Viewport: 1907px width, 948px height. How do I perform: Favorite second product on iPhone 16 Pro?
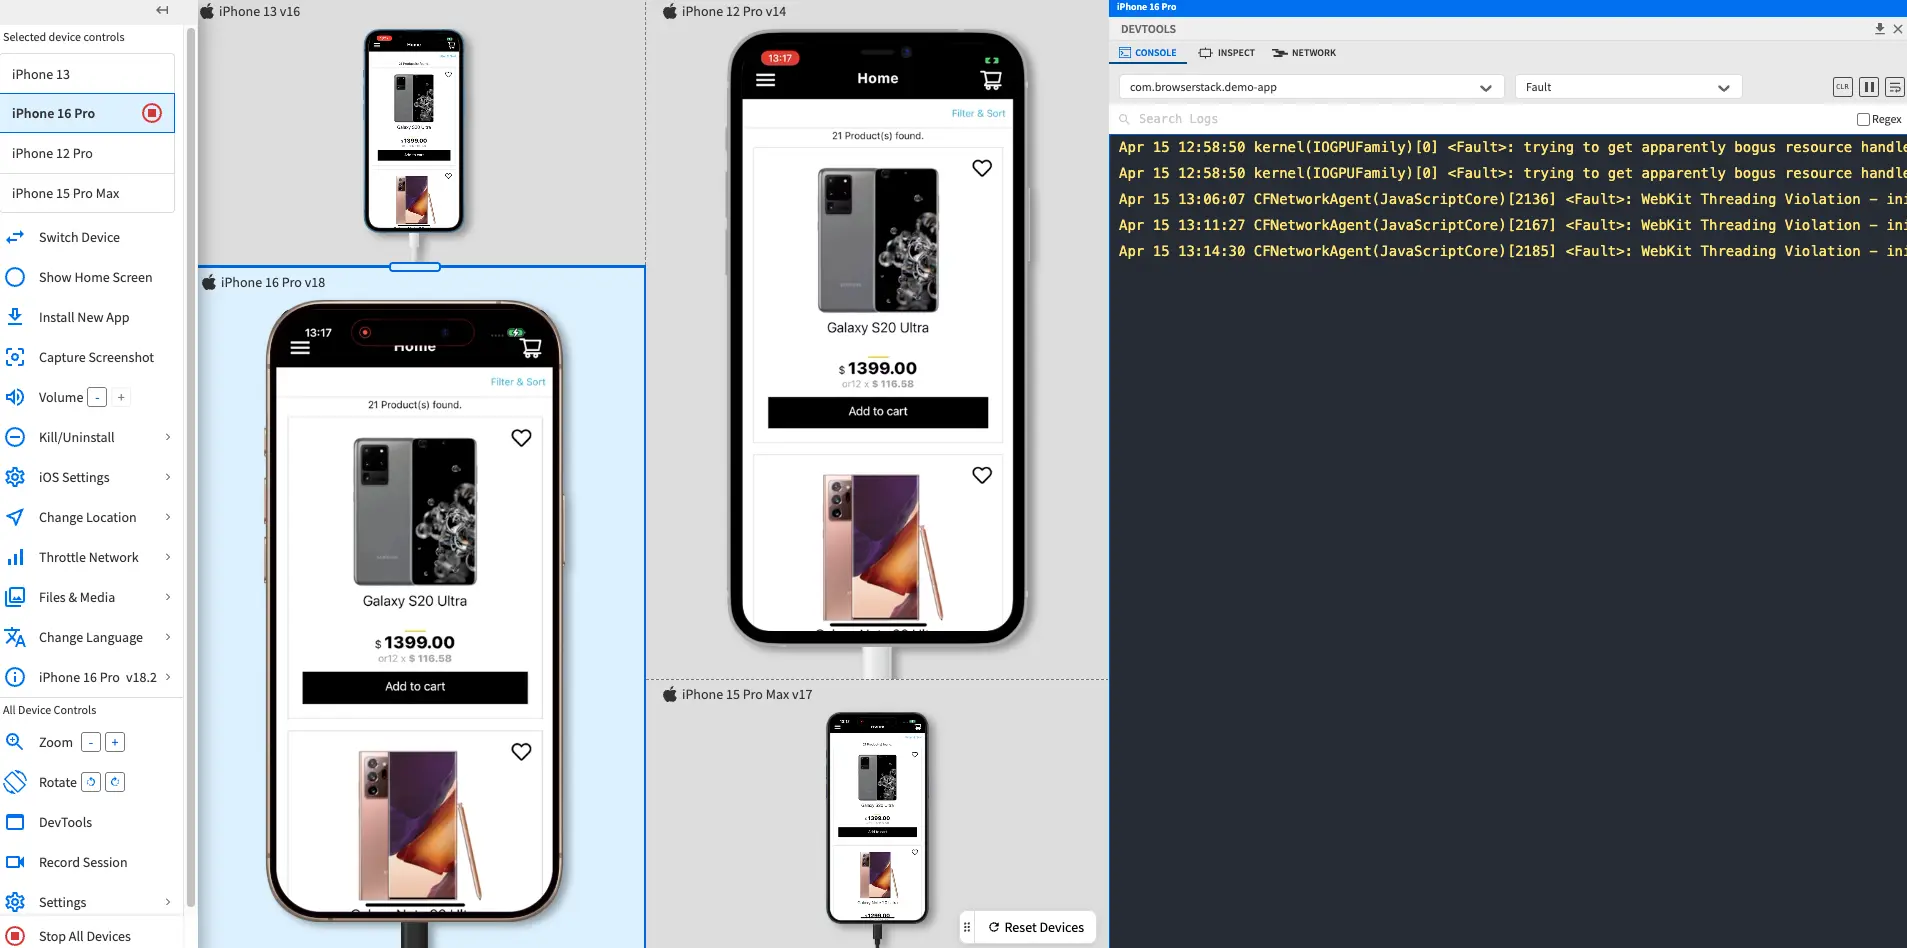tap(521, 752)
